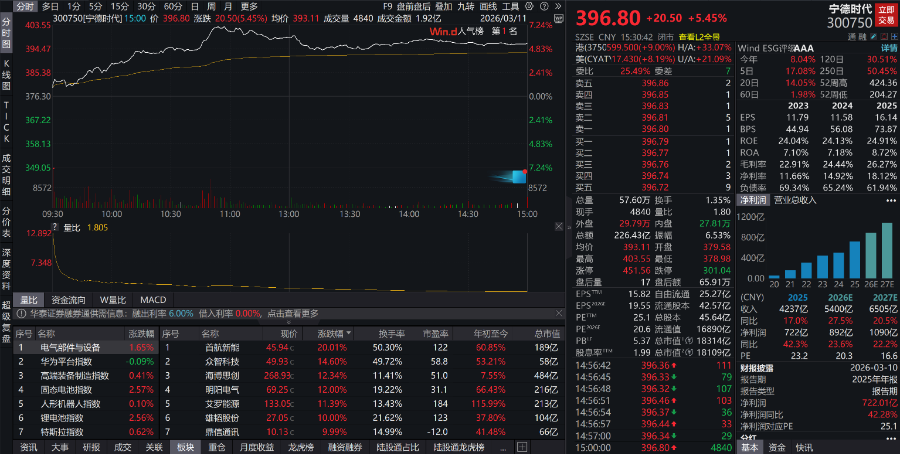Switch to the MACD indicator tab
The width and height of the screenshot is (900, 454).
(x=153, y=299)
